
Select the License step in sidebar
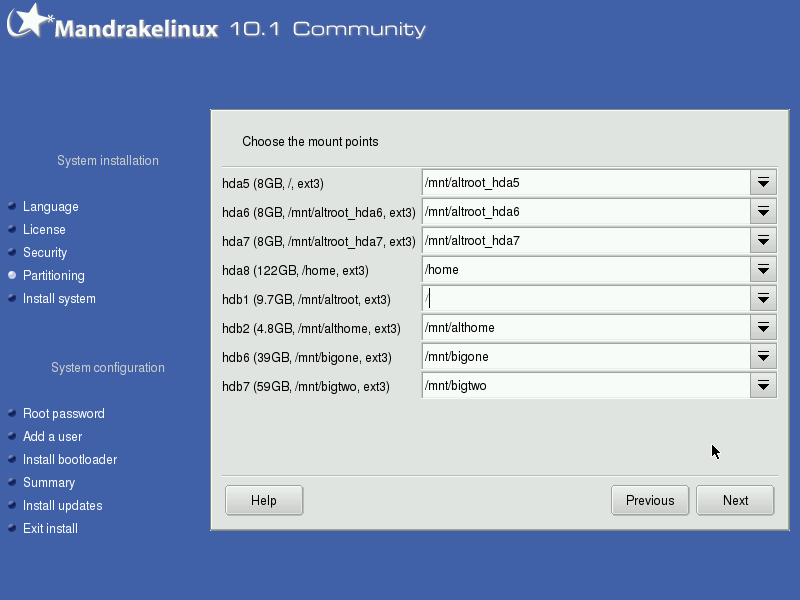pyautogui.click(x=44, y=230)
